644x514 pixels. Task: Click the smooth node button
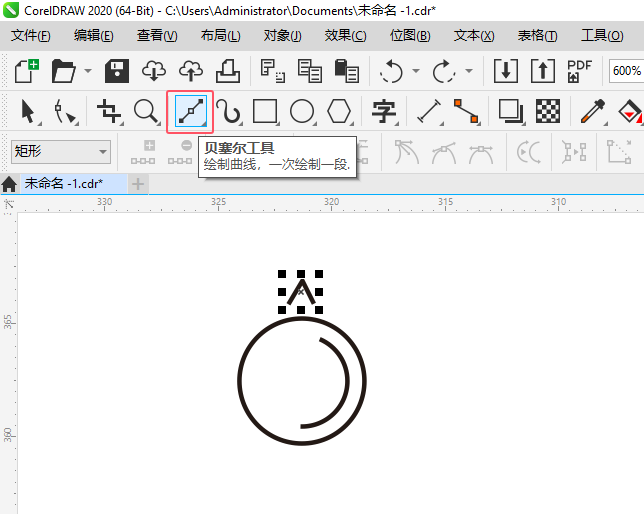click(x=444, y=152)
